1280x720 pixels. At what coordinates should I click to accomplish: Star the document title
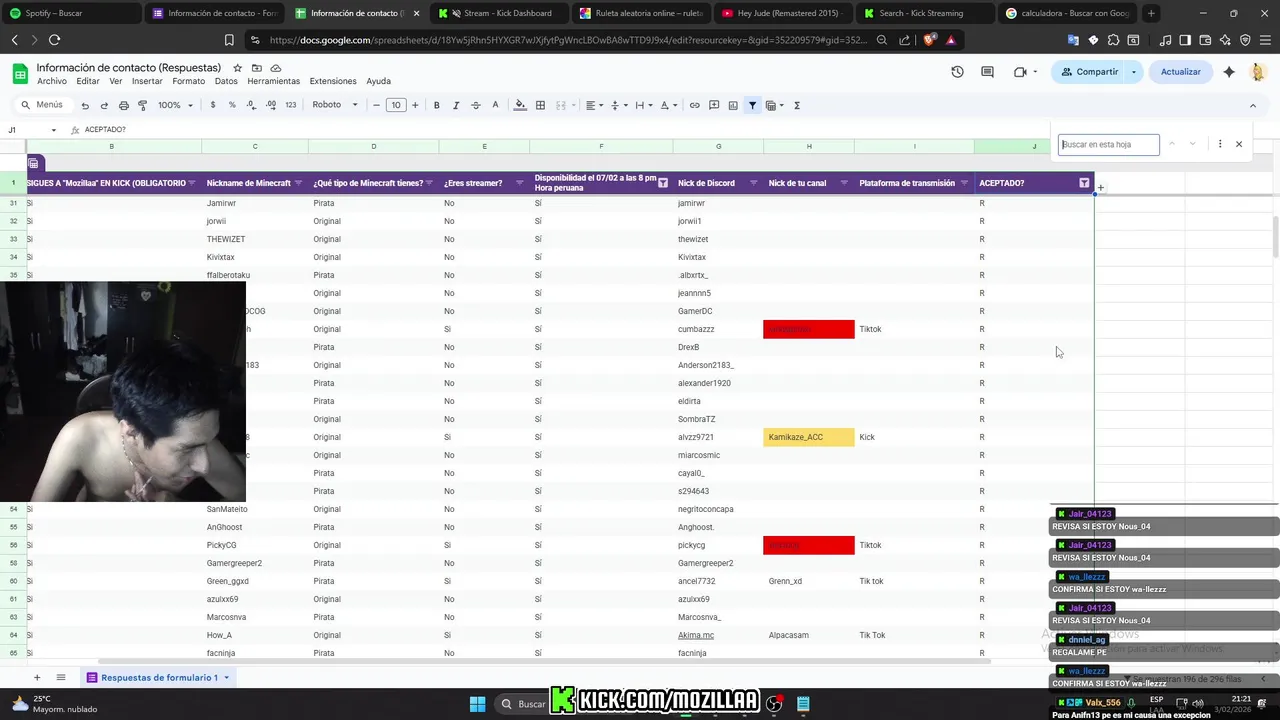(x=236, y=68)
